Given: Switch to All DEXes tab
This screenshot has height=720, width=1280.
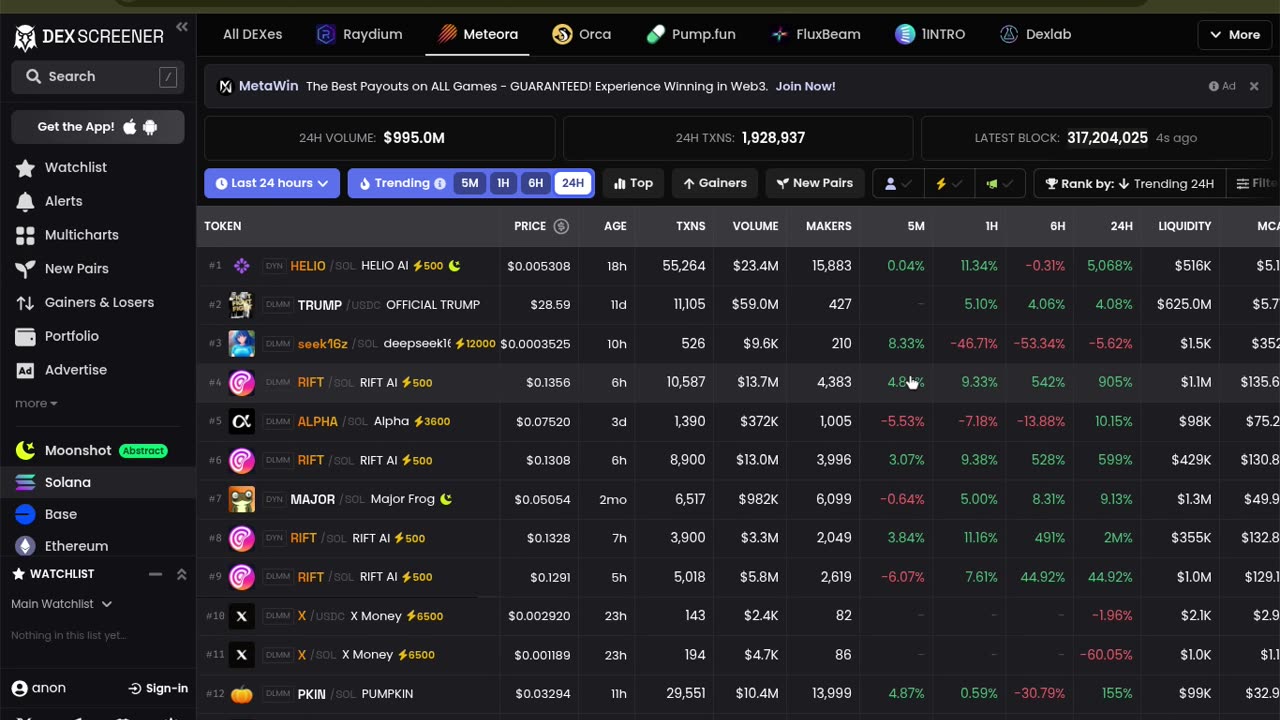Looking at the screenshot, I should (252, 34).
